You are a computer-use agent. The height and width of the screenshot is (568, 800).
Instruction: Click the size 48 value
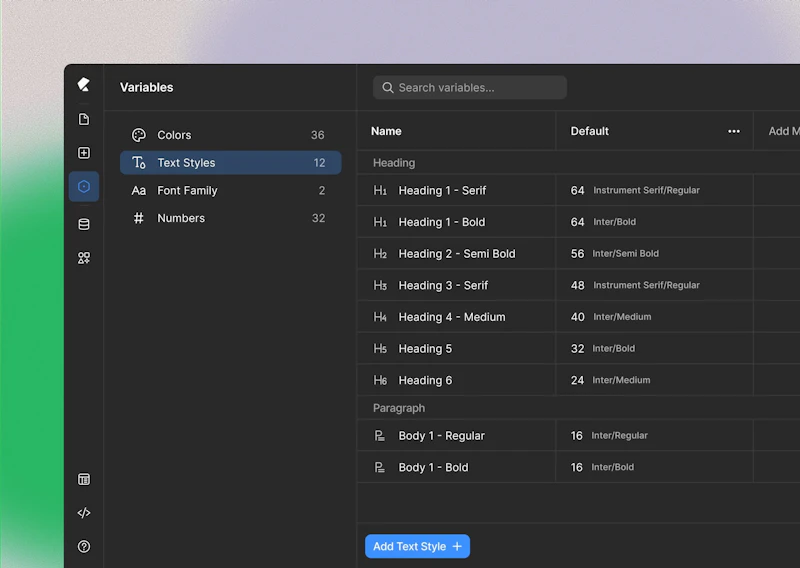(x=578, y=285)
